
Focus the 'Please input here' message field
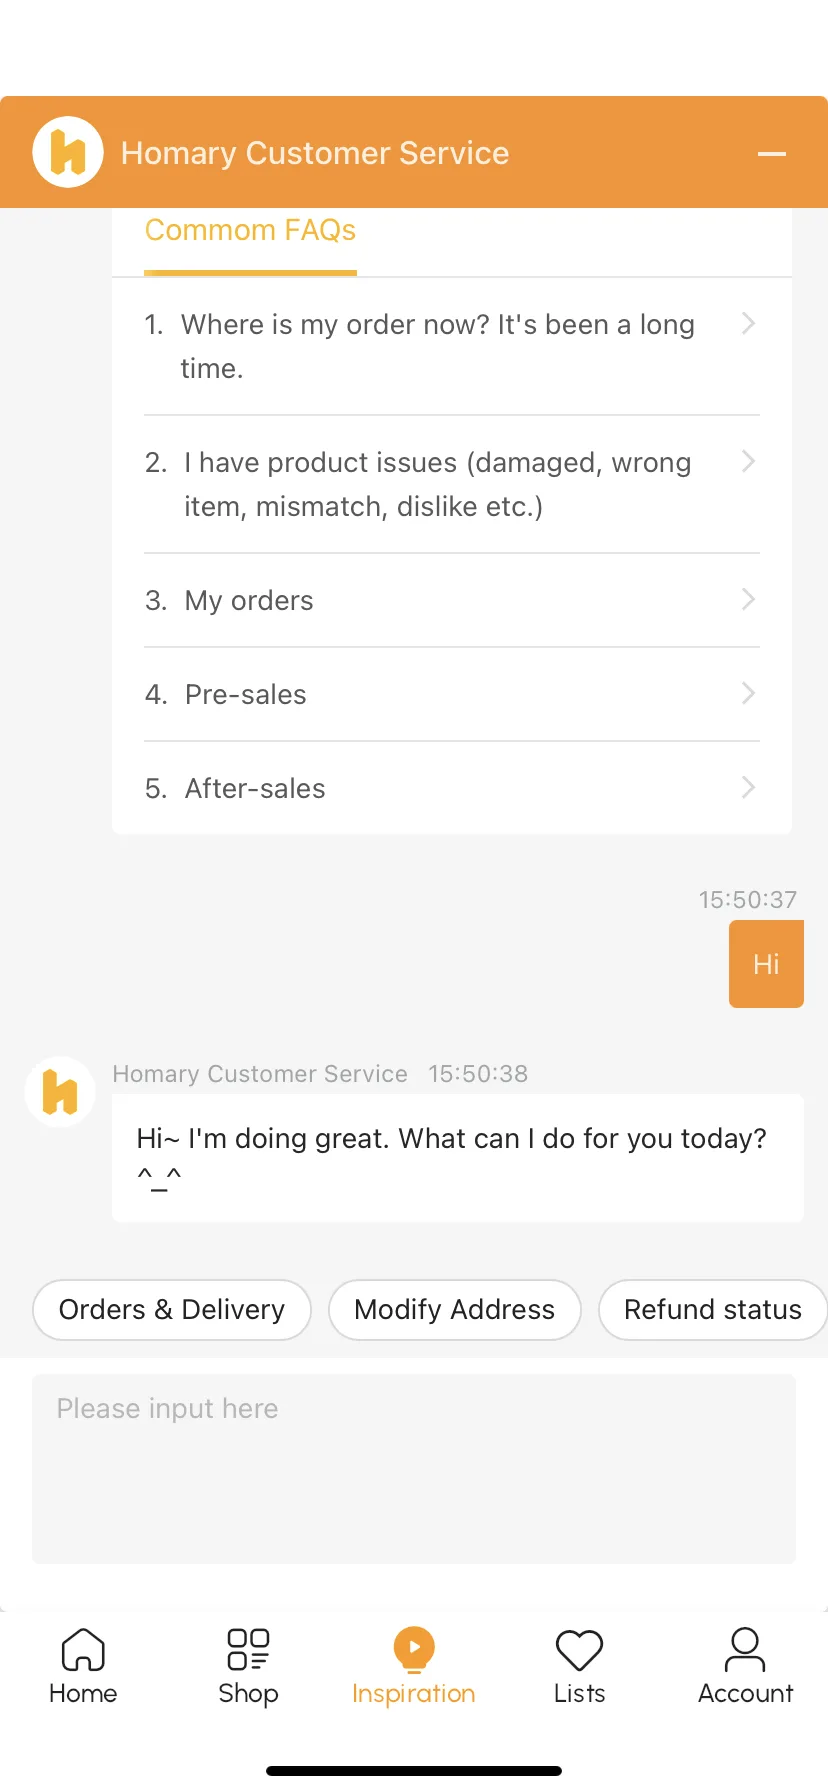(x=414, y=1469)
